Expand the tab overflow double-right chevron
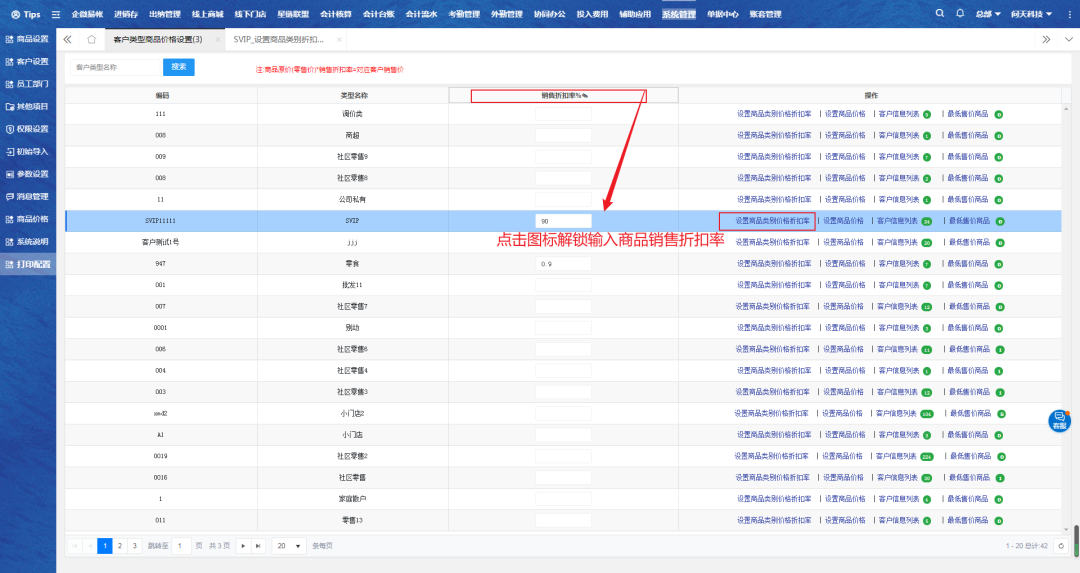Screen dimensions: 1080x573 point(1046,39)
